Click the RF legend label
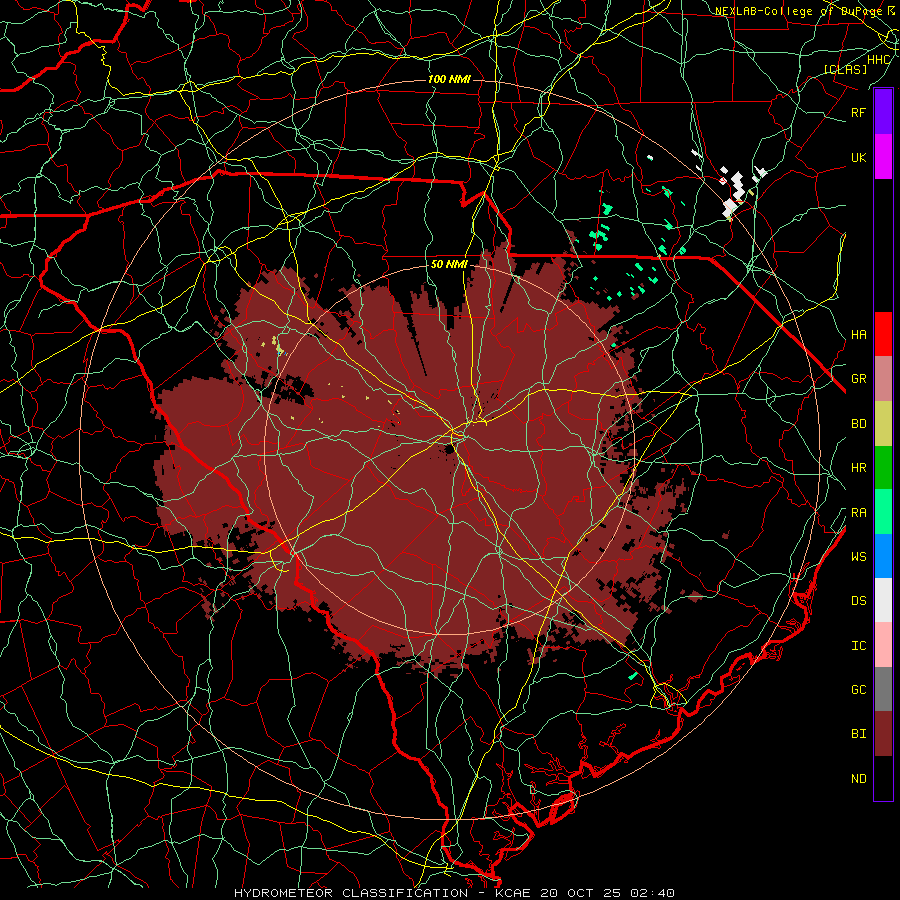The width and height of the screenshot is (900, 900). coord(858,112)
